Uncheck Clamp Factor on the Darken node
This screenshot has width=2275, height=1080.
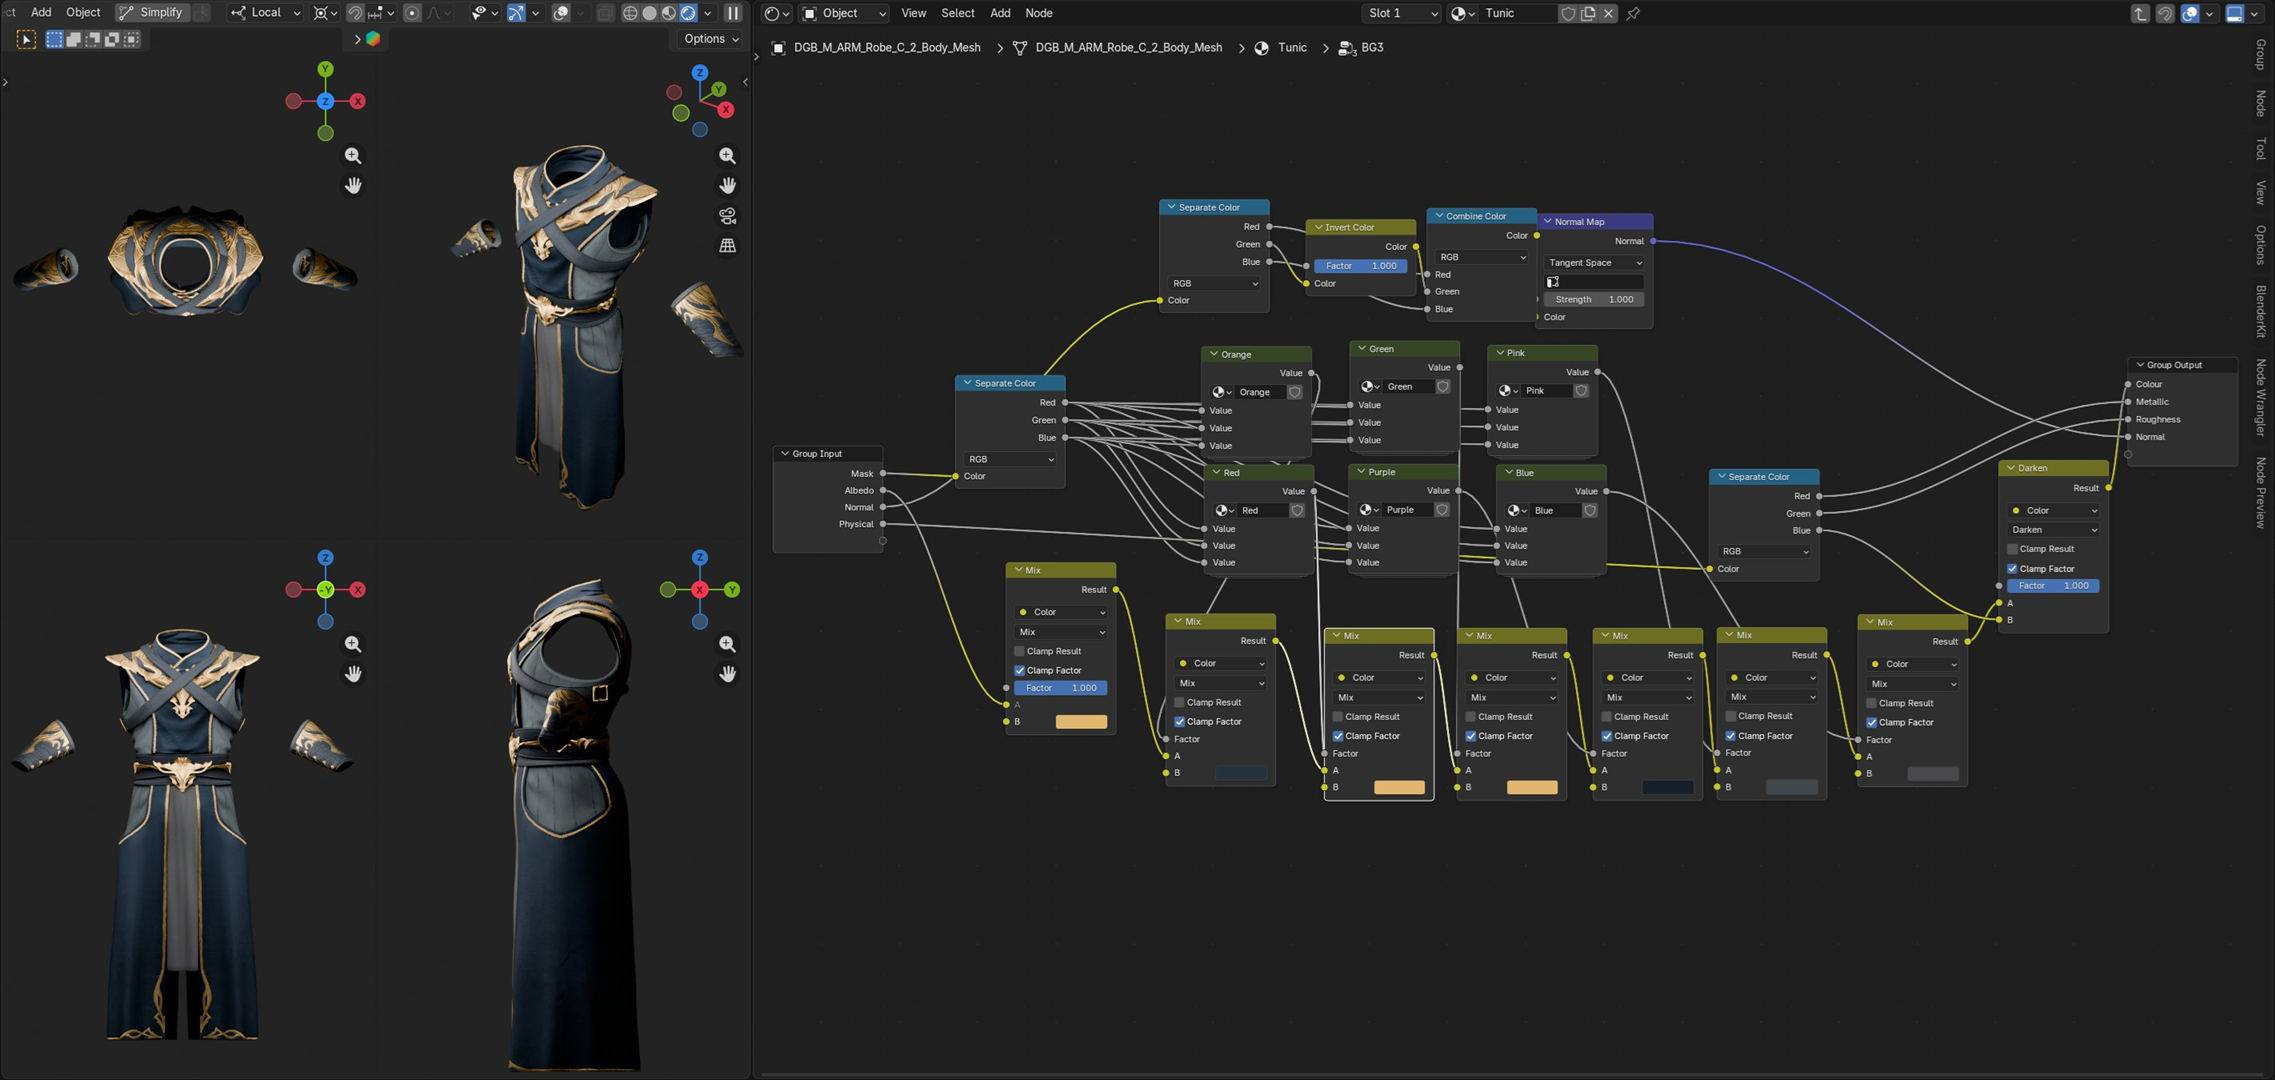tap(2012, 568)
